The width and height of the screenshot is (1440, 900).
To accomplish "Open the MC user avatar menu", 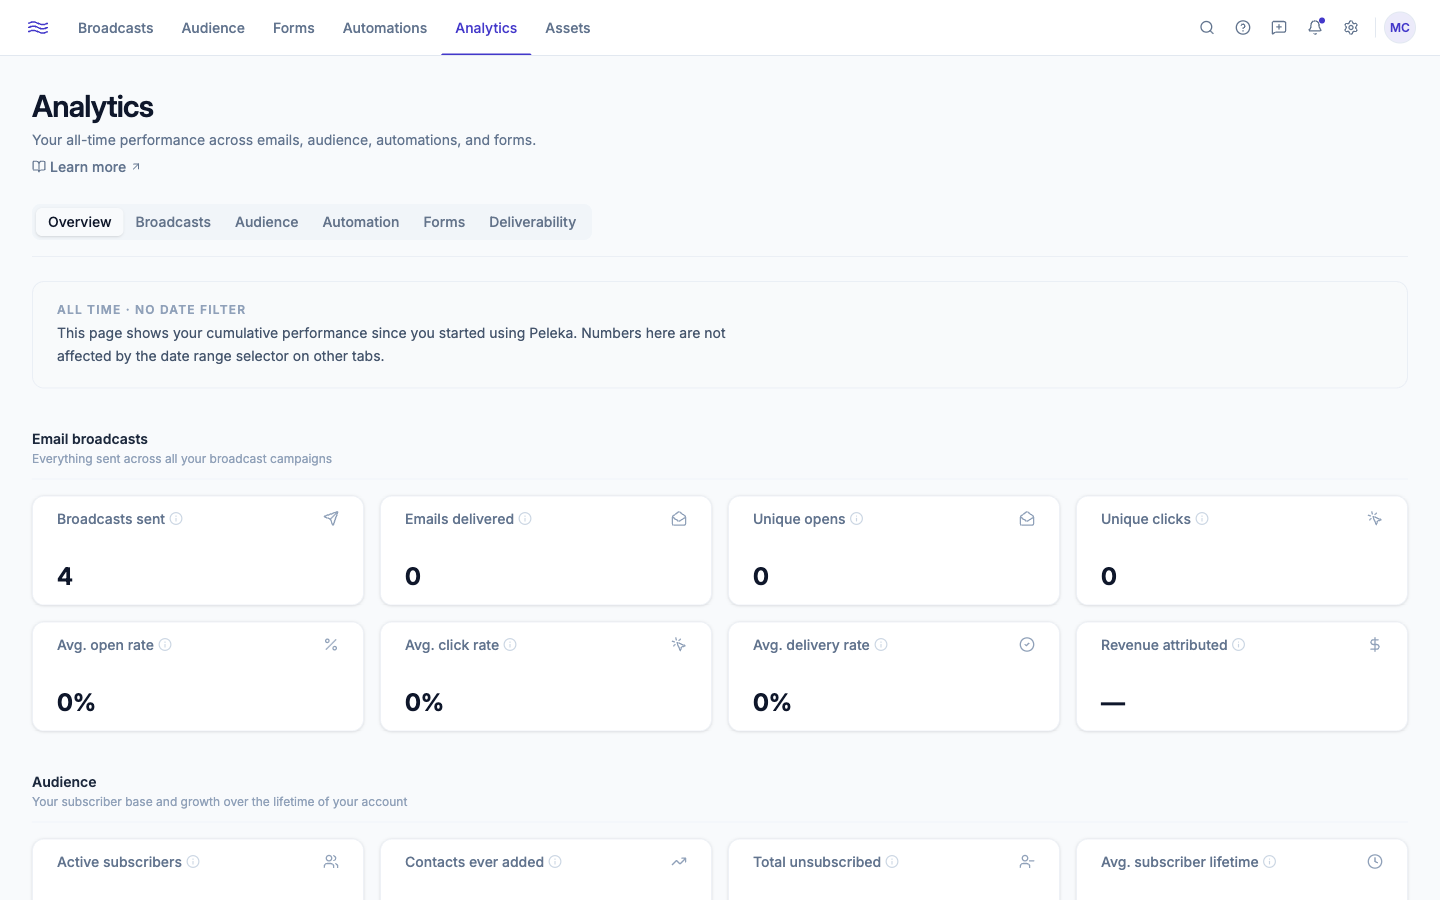I will click(x=1400, y=28).
